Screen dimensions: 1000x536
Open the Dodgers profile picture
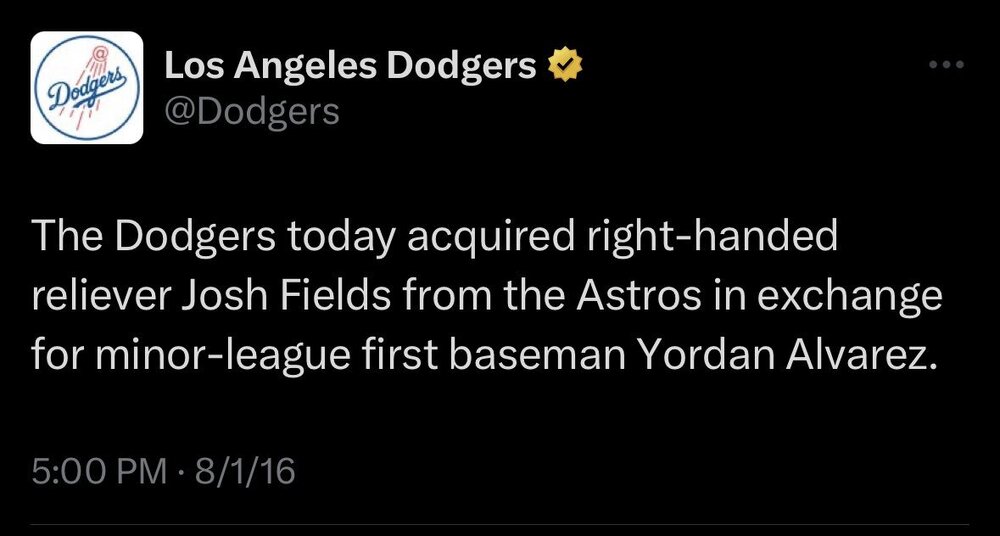[x=87, y=87]
